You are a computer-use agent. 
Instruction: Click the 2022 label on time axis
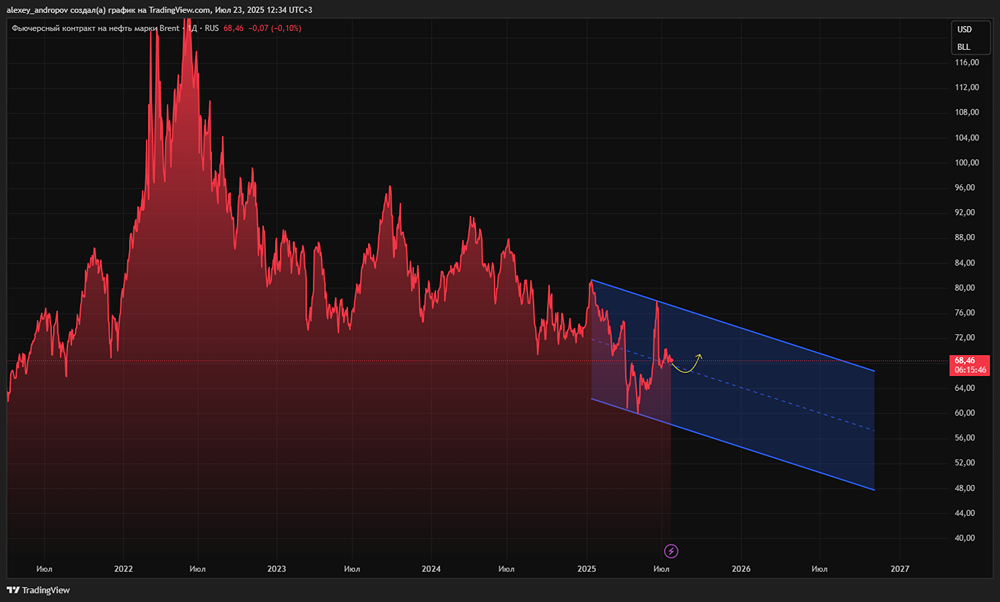(123, 569)
